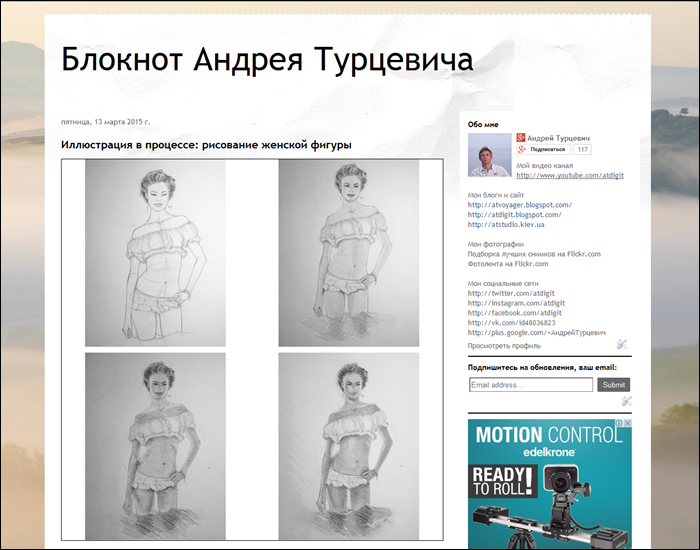This screenshot has width=700, height=550.
Task: Open the youtube.com/atdigit link
Action: 570,175
